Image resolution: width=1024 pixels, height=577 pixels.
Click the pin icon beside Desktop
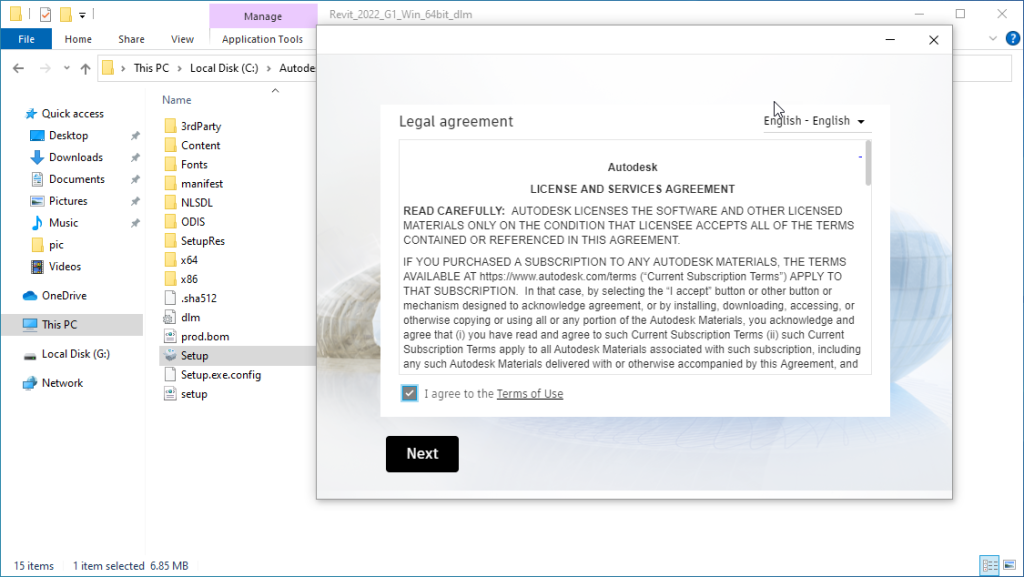pyautogui.click(x=135, y=136)
